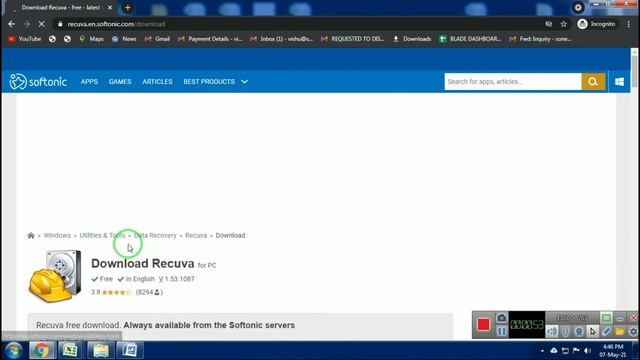Open the Chrome three-dot menu
This screenshot has width=640, height=360.
[x=629, y=24]
